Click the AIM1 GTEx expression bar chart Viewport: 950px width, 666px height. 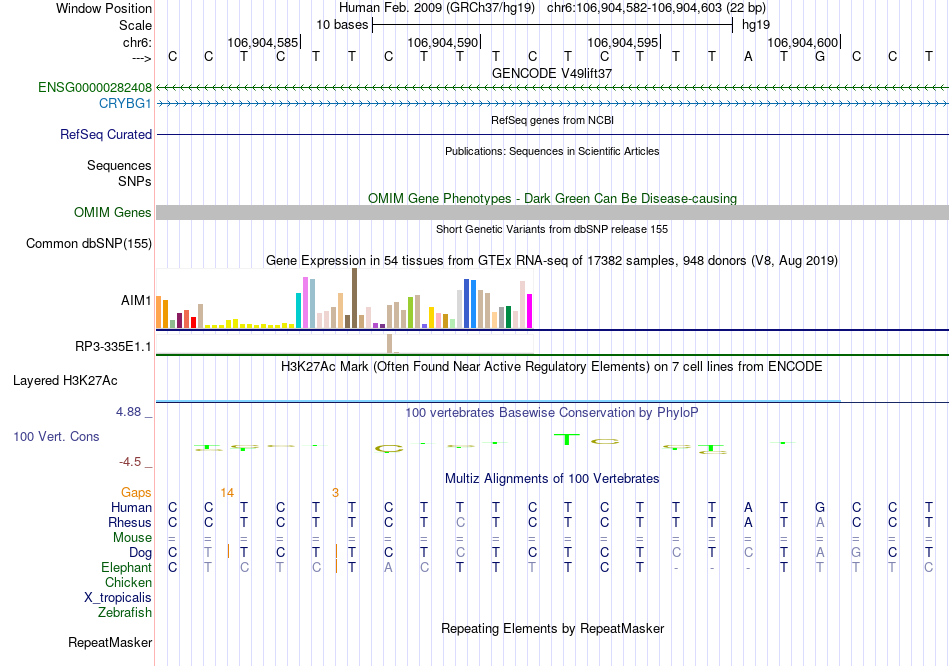344,299
